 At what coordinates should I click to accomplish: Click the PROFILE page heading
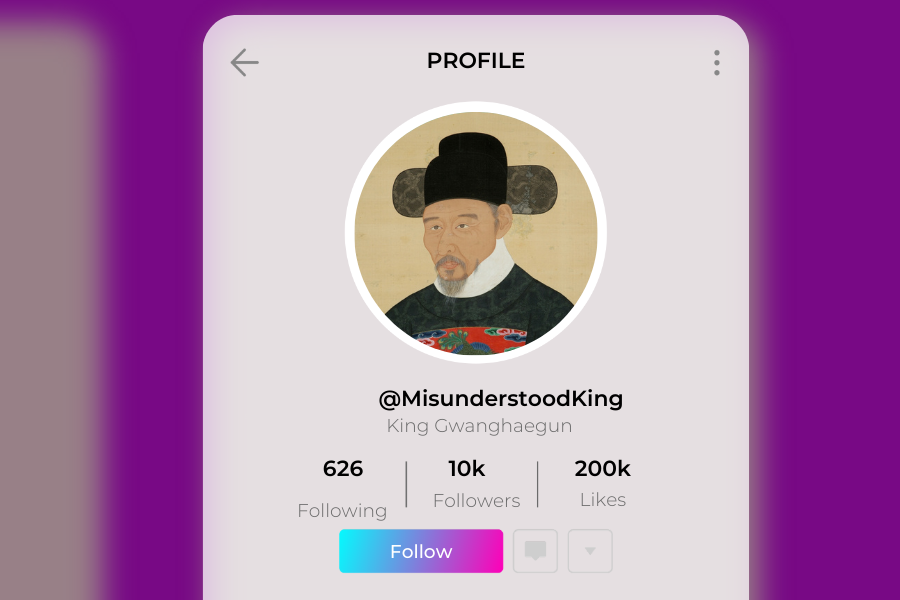[476, 61]
